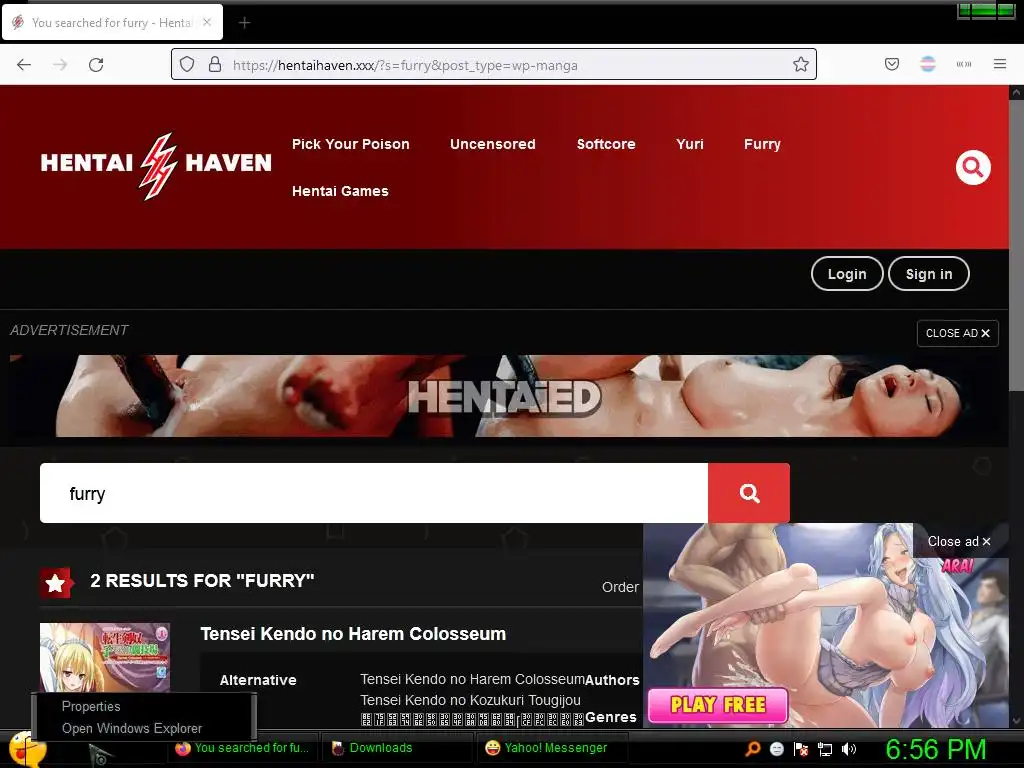Select the 'You searched for furry' browser tab

pyautogui.click(x=112, y=23)
